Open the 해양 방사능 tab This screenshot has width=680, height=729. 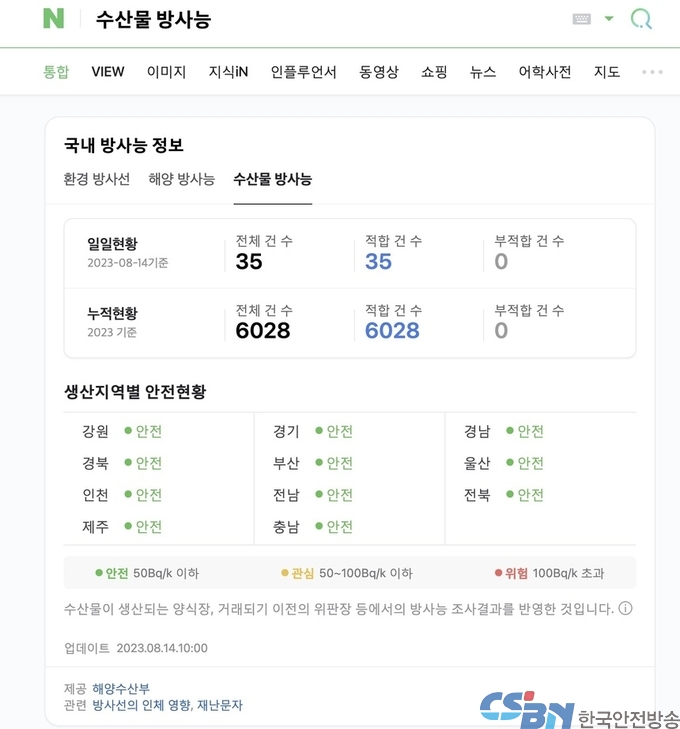click(x=182, y=179)
